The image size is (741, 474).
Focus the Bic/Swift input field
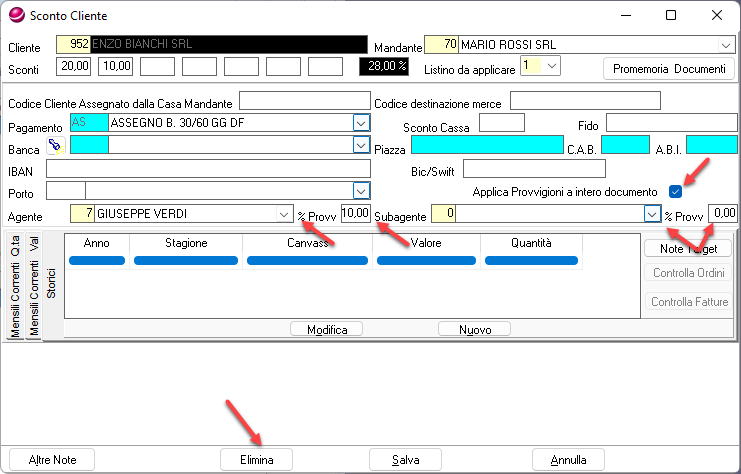(534, 168)
